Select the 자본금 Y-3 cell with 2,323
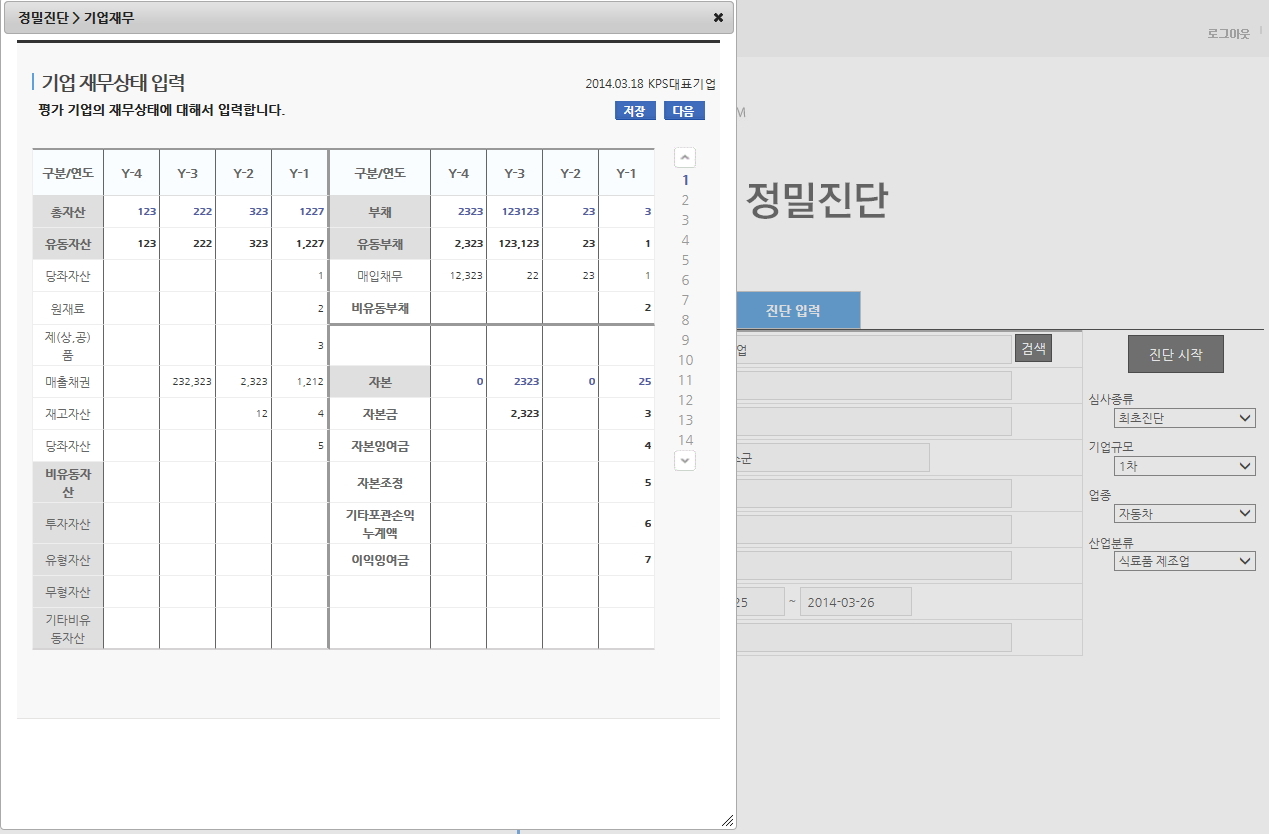This screenshot has width=1269, height=834. click(514, 414)
